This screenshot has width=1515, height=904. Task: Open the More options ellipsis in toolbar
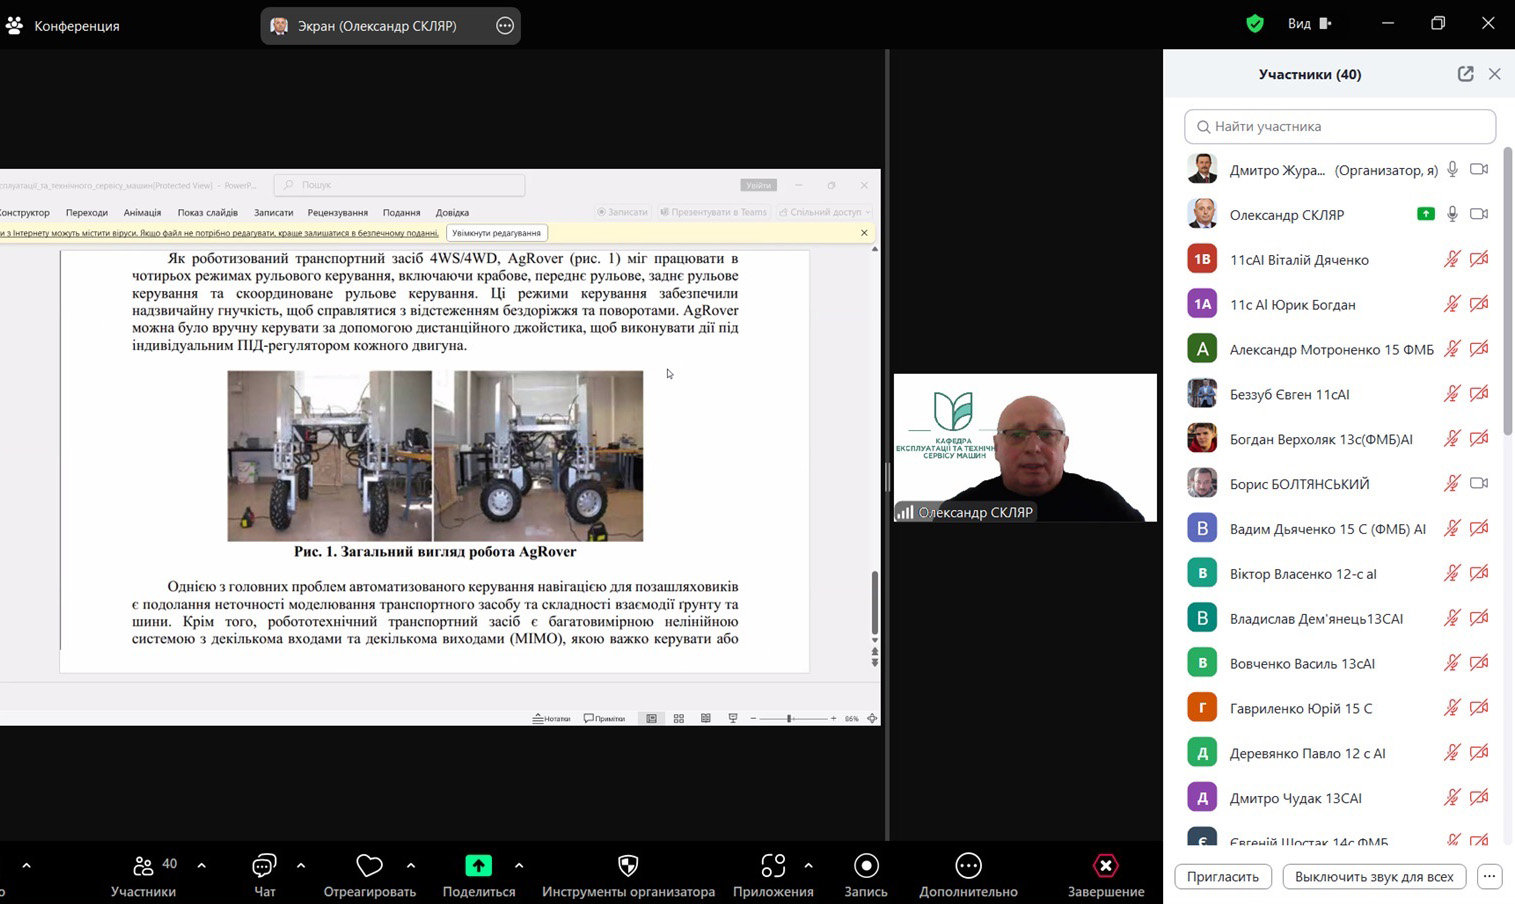coord(968,866)
